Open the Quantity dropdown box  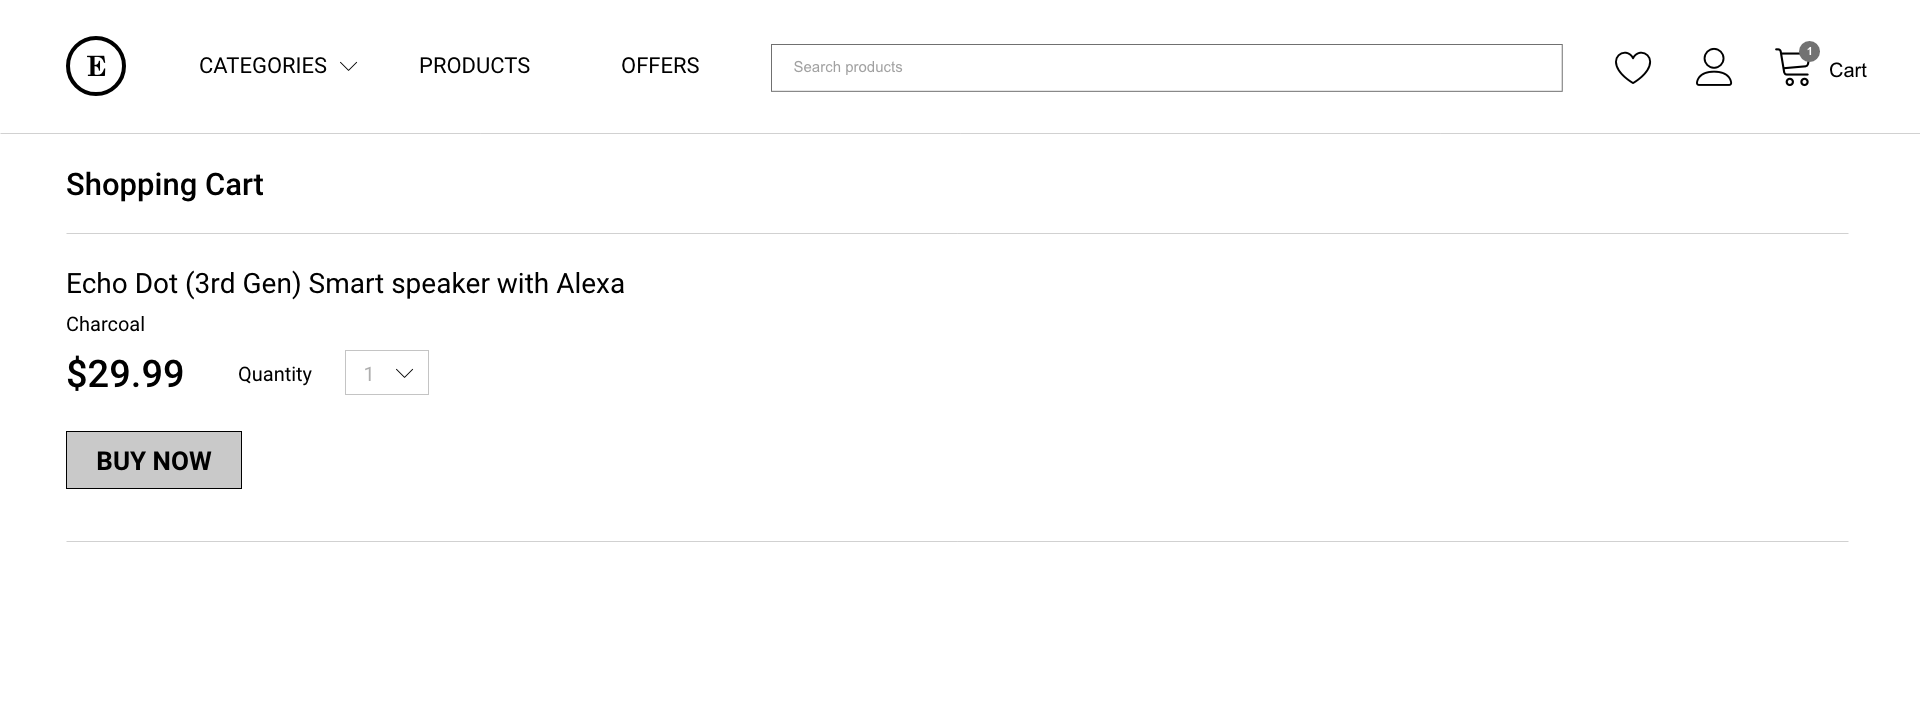[387, 373]
